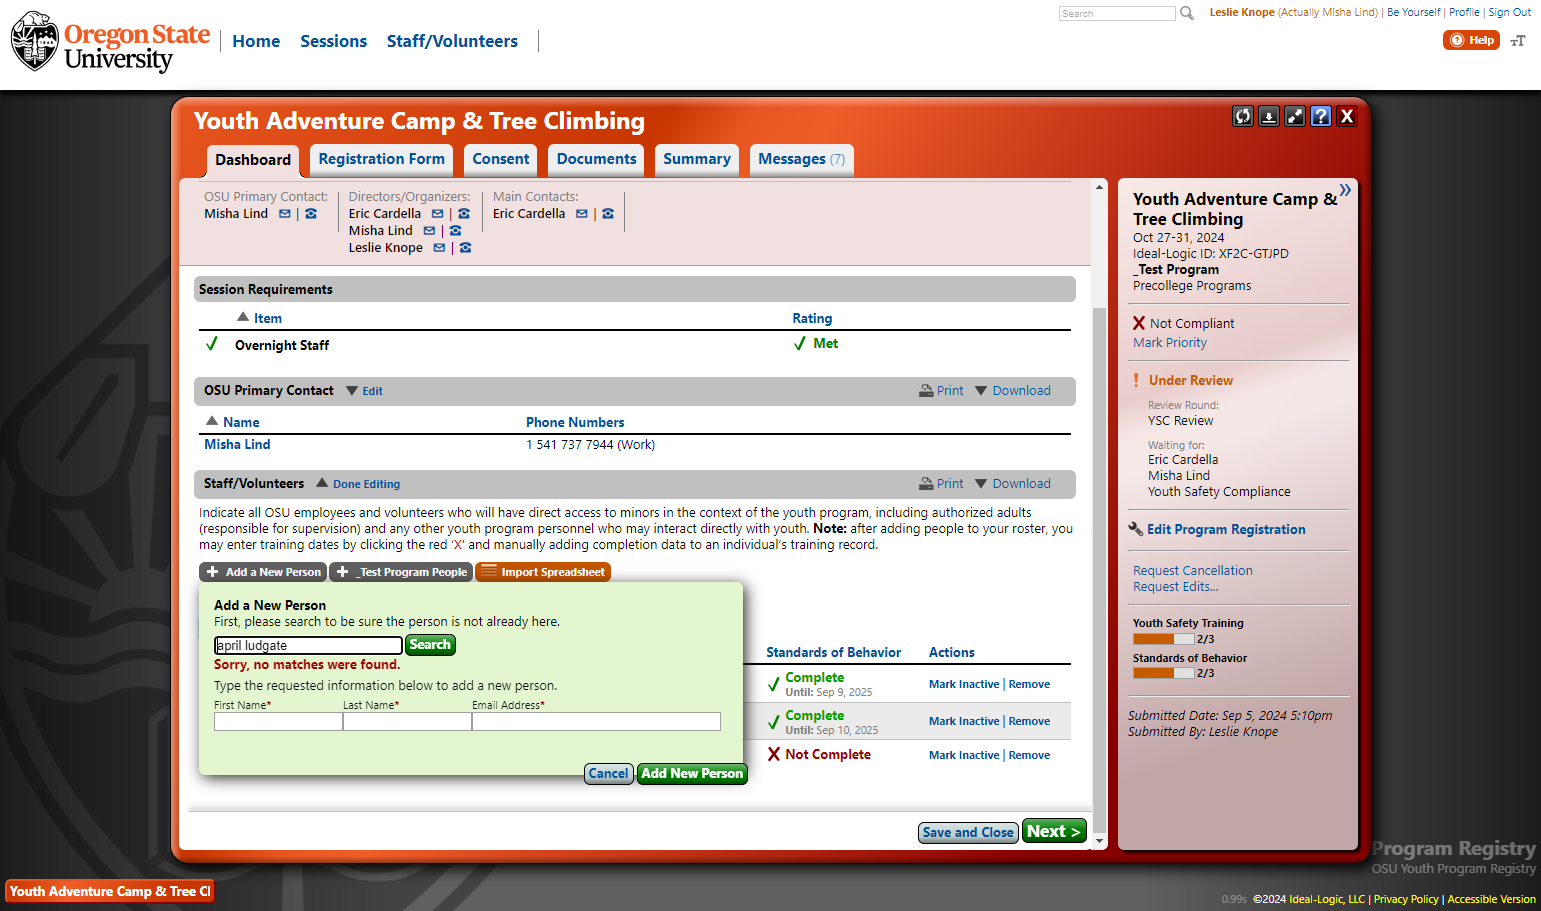1541x911 pixels.
Task: Cancel the Add a New Person form
Action: click(608, 774)
